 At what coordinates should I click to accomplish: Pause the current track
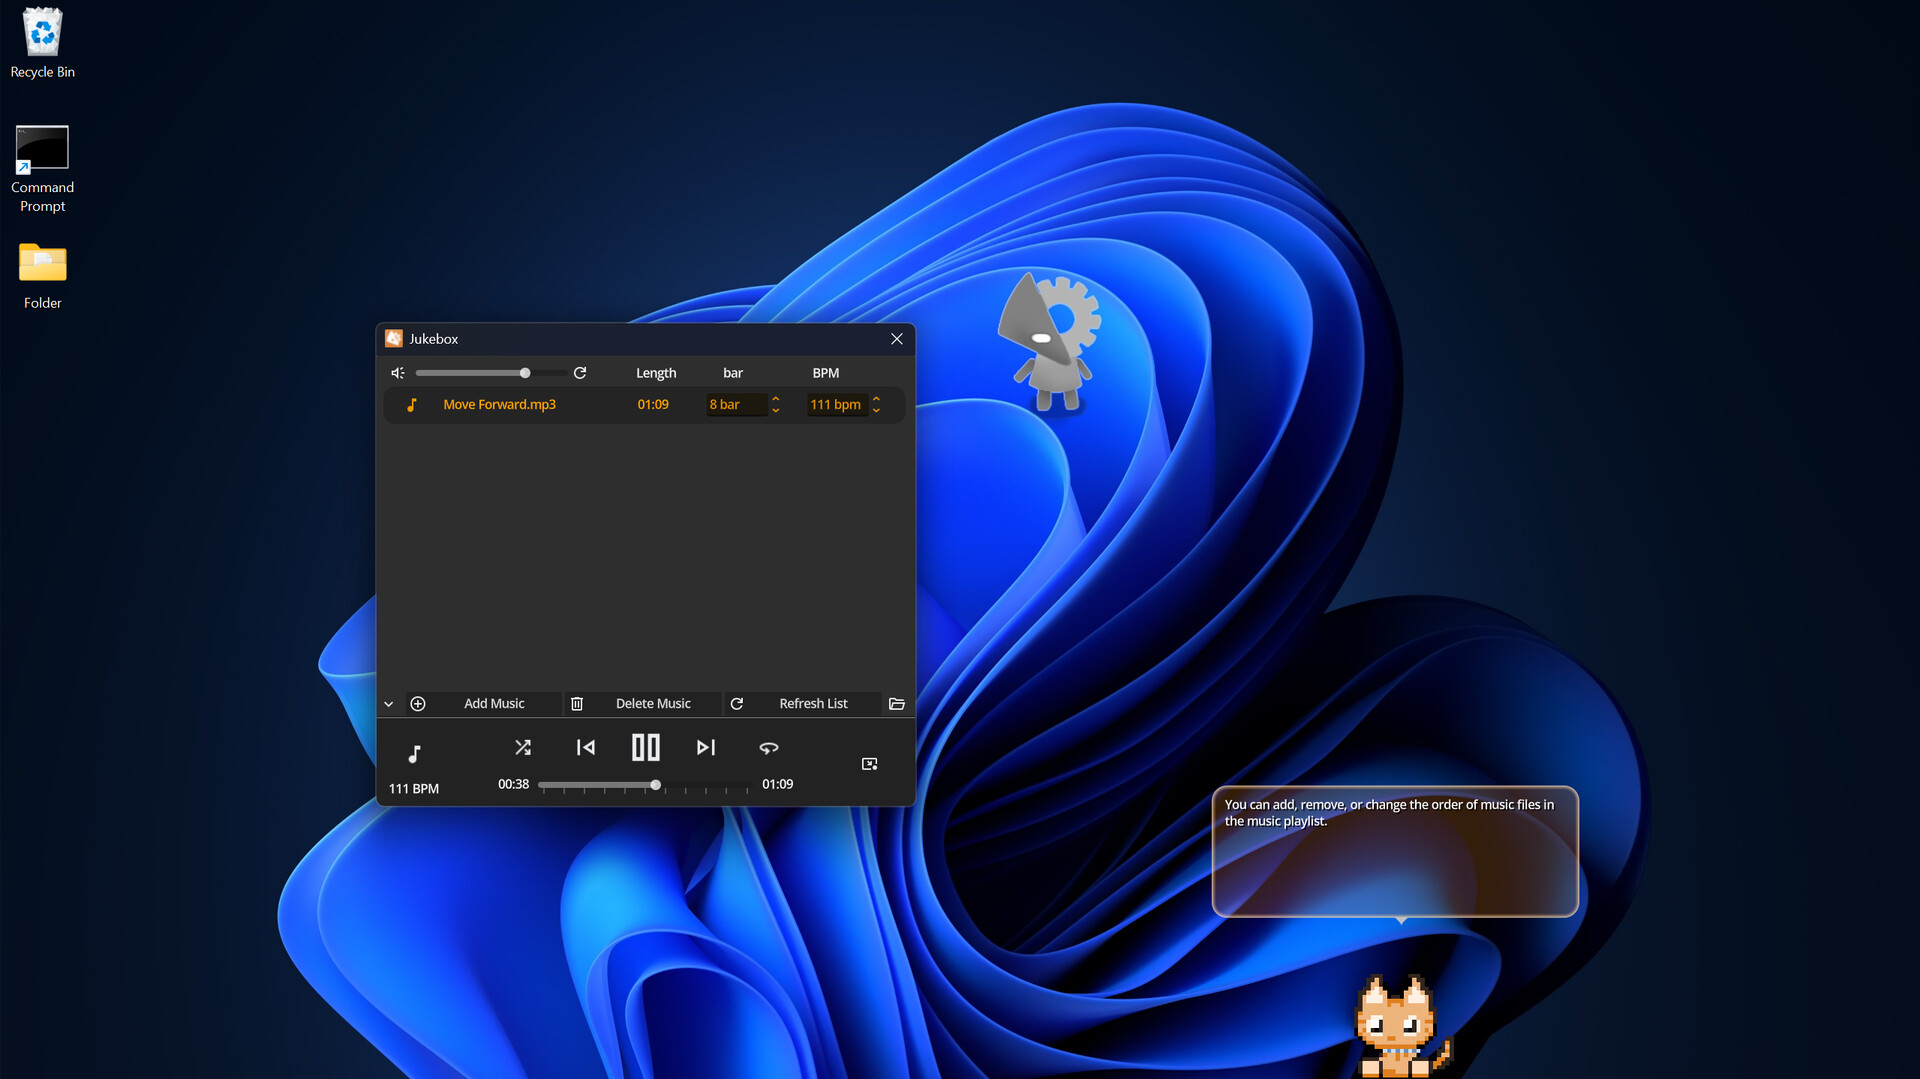coord(646,747)
